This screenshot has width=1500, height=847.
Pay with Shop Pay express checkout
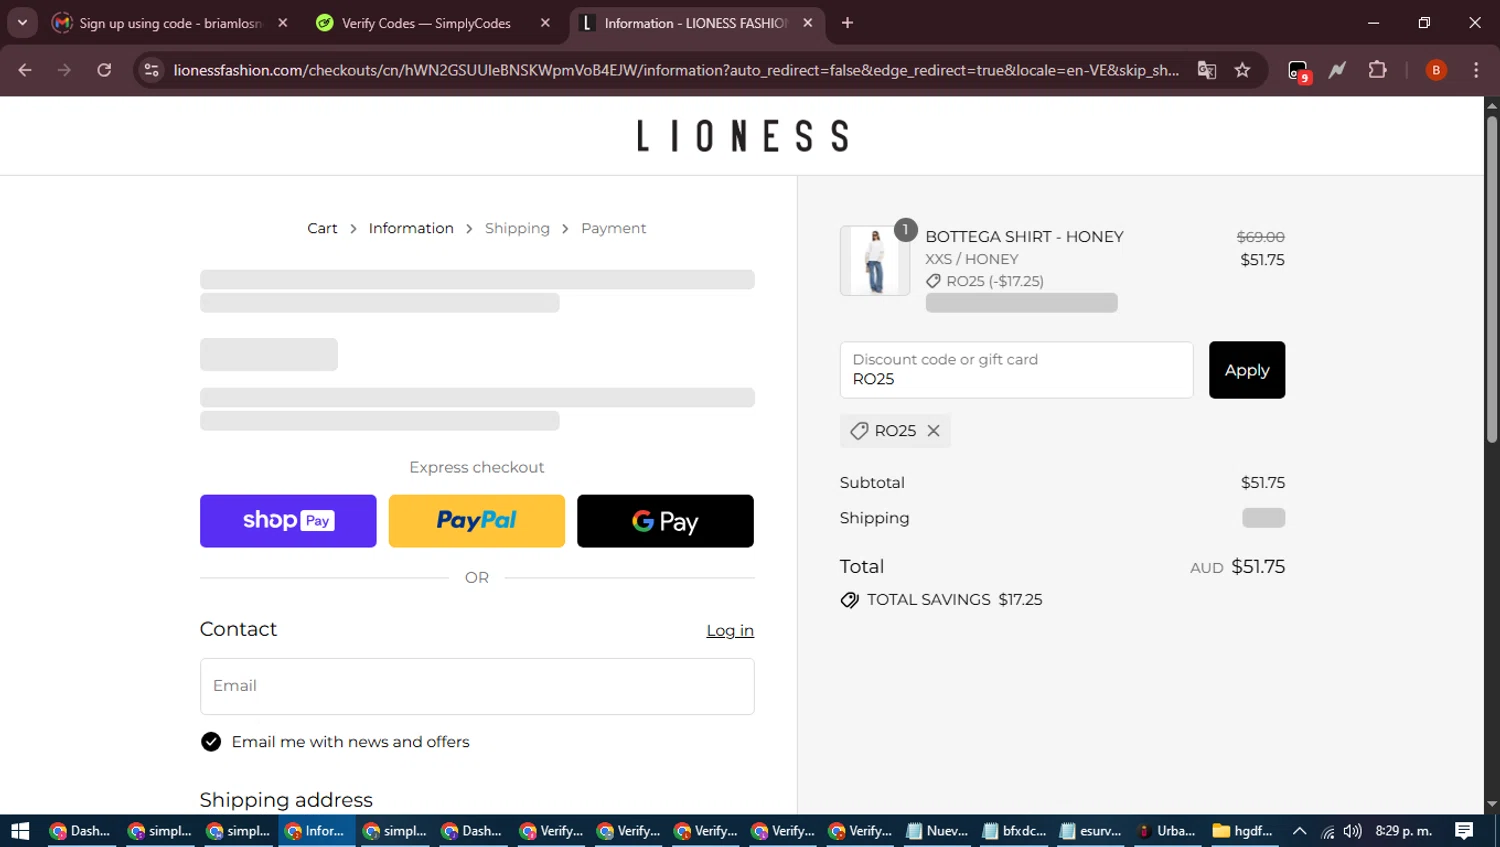tap(288, 521)
